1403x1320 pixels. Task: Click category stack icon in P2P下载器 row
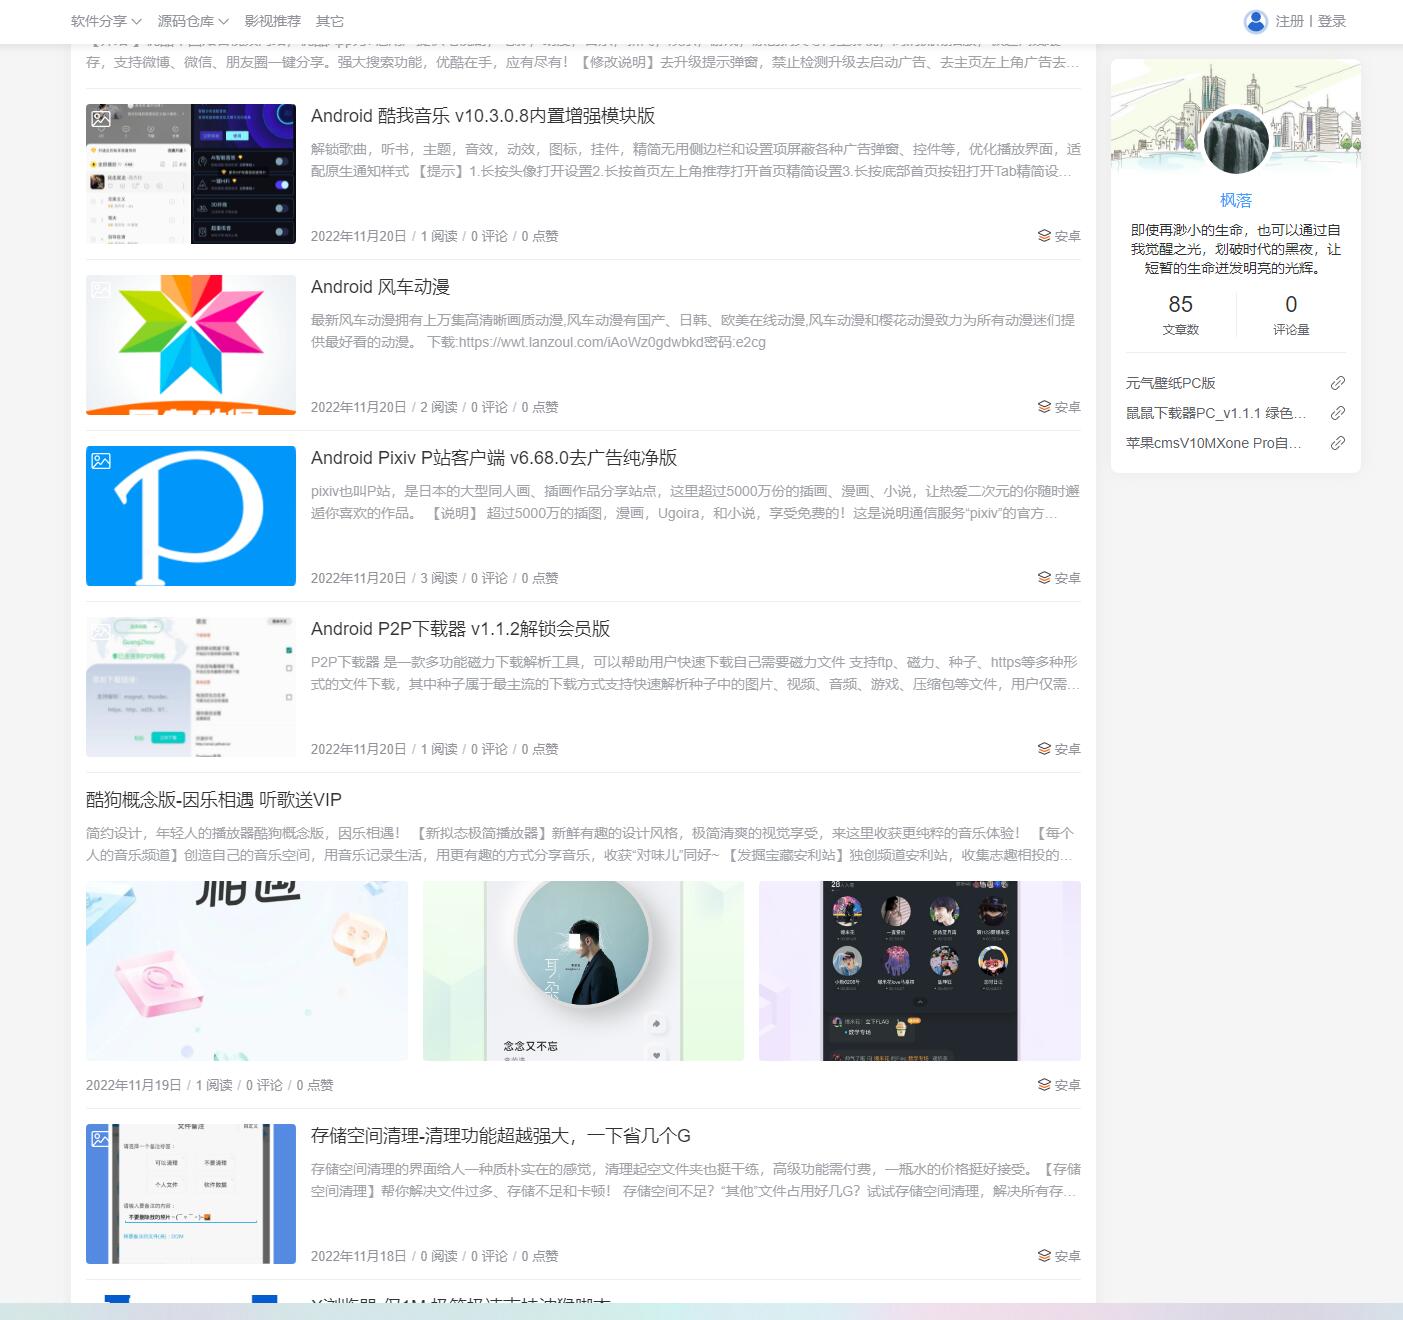tap(1044, 749)
